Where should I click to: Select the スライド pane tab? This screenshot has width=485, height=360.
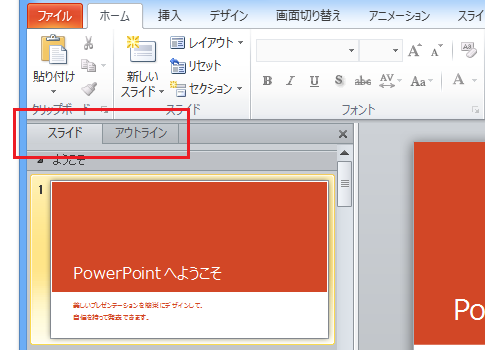[65, 133]
